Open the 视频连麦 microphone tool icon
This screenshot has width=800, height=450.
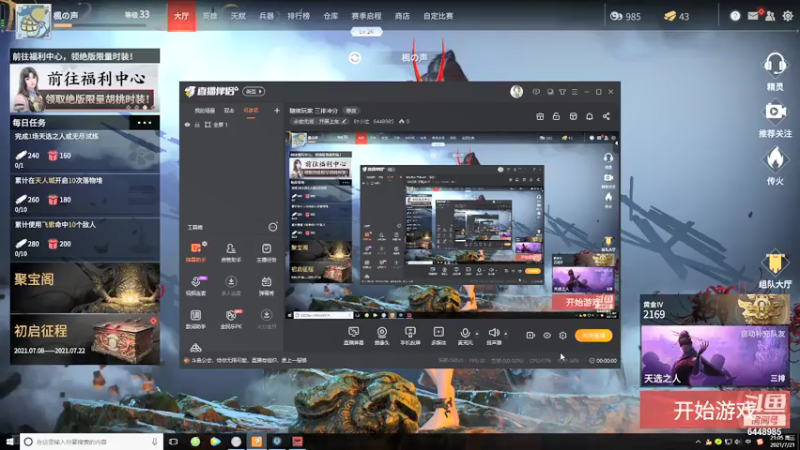click(196, 286)
